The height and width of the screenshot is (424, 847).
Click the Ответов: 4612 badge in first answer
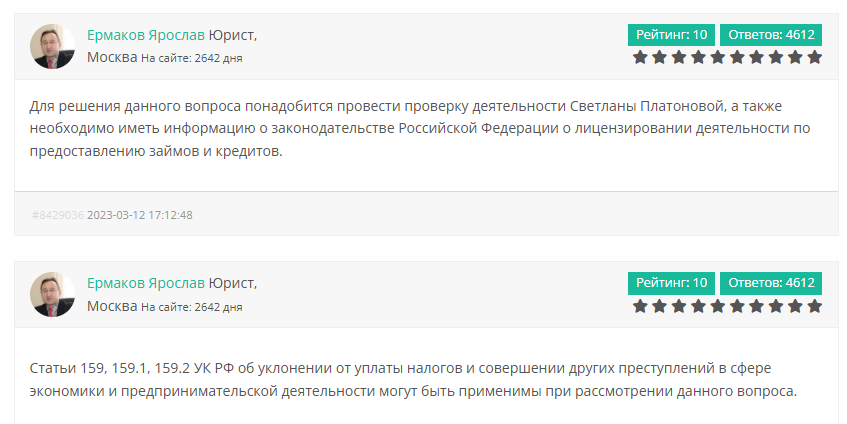tap(771, 35)
